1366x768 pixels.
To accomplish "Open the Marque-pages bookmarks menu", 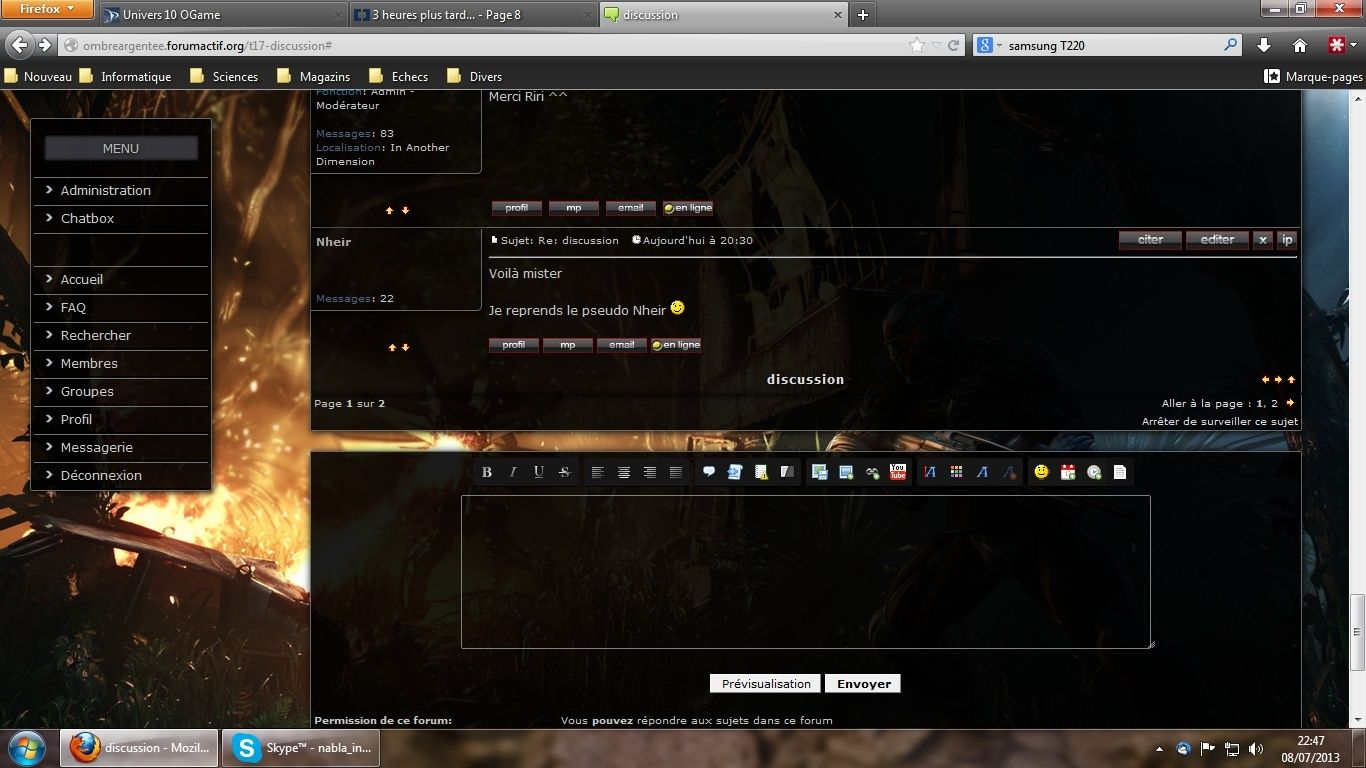I will [1313, 76].
